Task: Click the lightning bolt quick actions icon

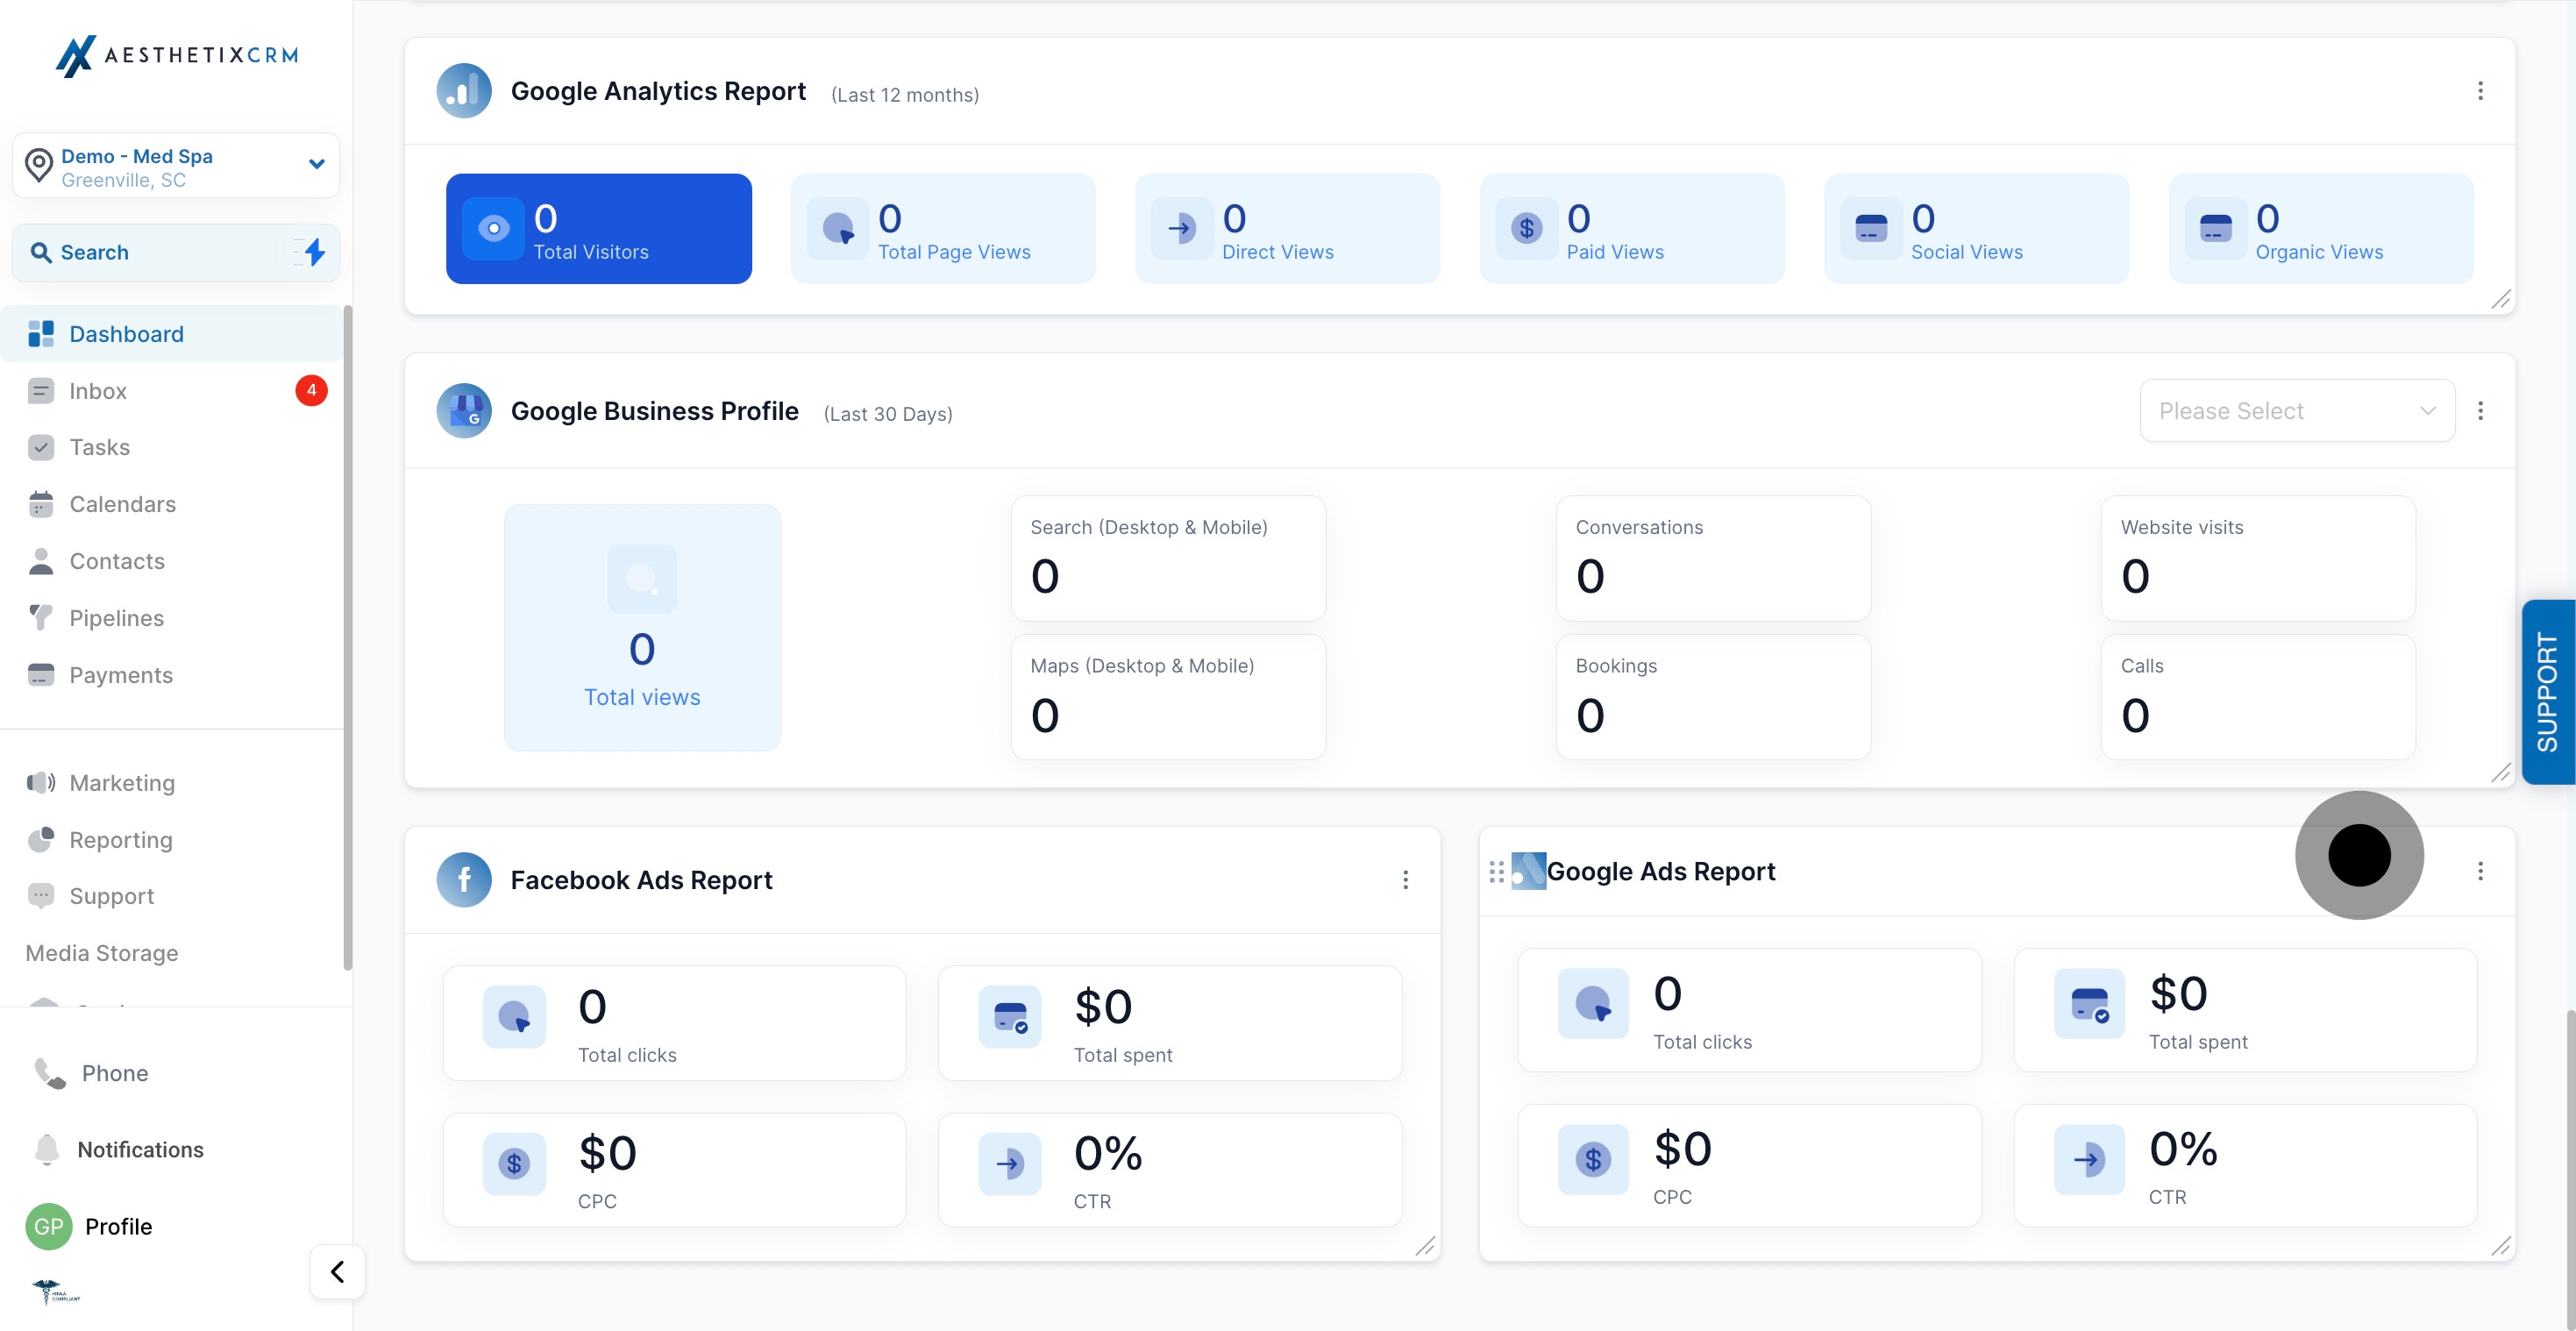Action: click(x=314, y=252)
